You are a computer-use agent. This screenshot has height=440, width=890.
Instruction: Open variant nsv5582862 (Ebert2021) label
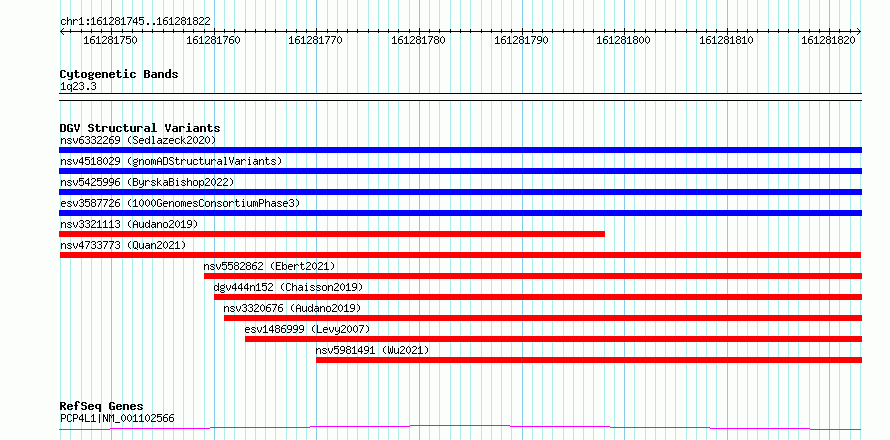point(270,266)
